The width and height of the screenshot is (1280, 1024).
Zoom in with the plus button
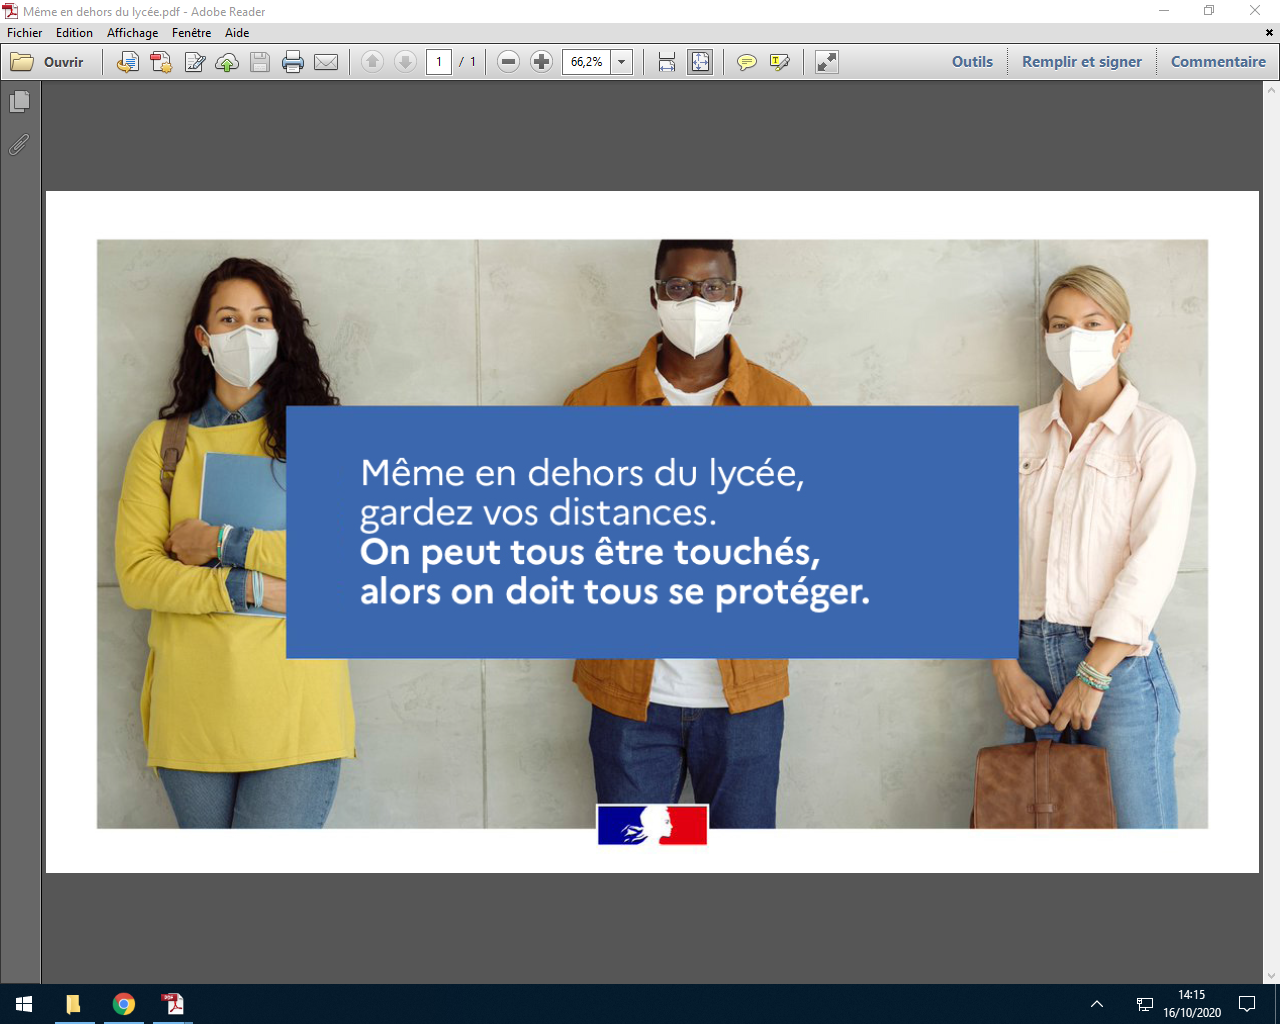(541, 62)
